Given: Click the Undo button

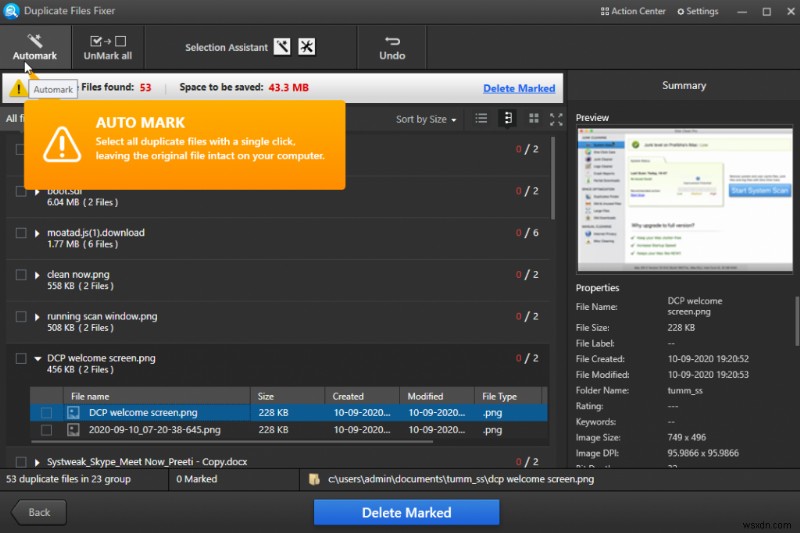Looking at the screenshot, I should point(392,47).
